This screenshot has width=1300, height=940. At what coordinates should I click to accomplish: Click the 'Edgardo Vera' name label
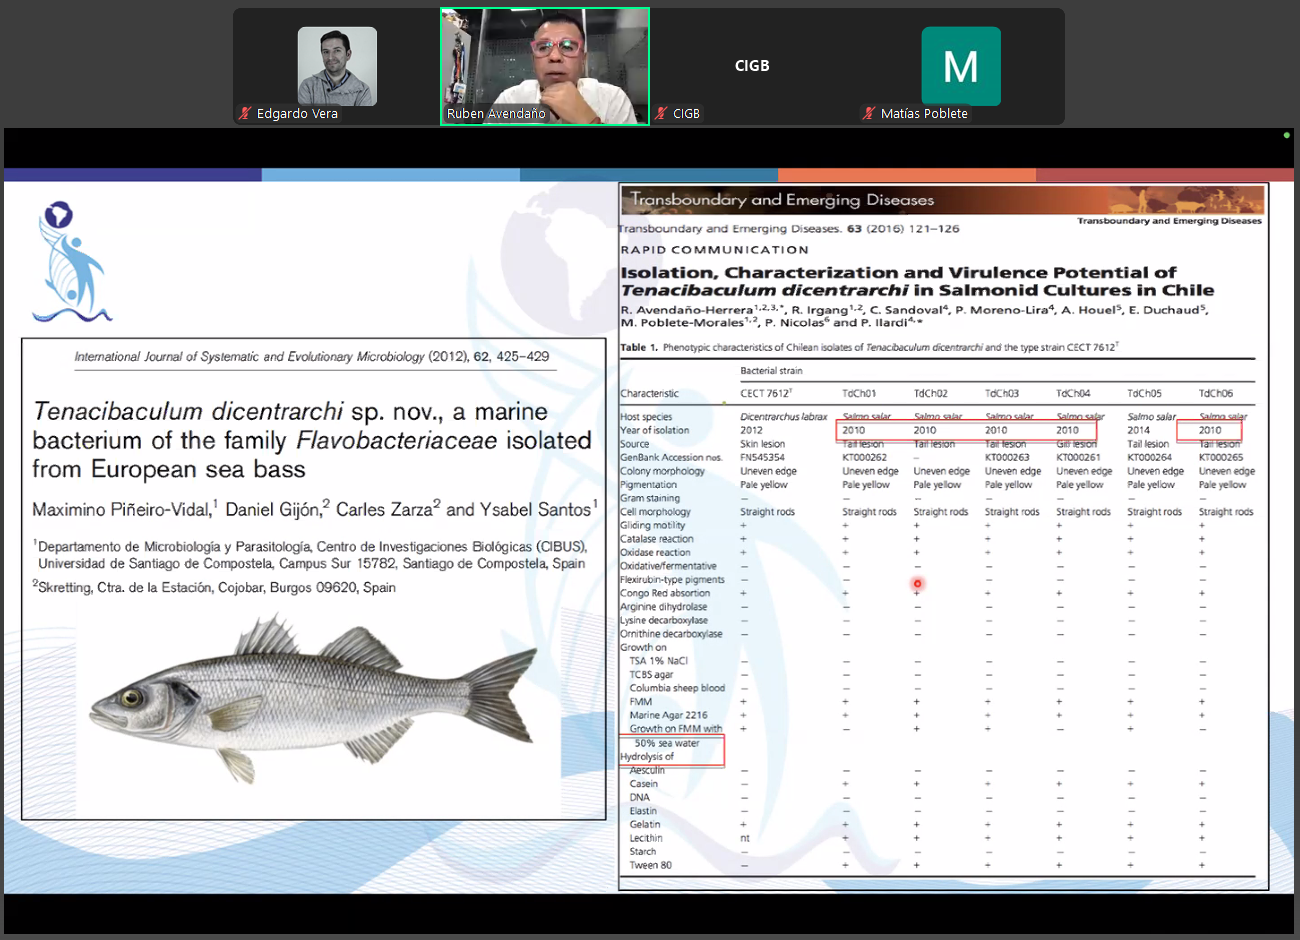pyautogui.click(x=297, y=114)
